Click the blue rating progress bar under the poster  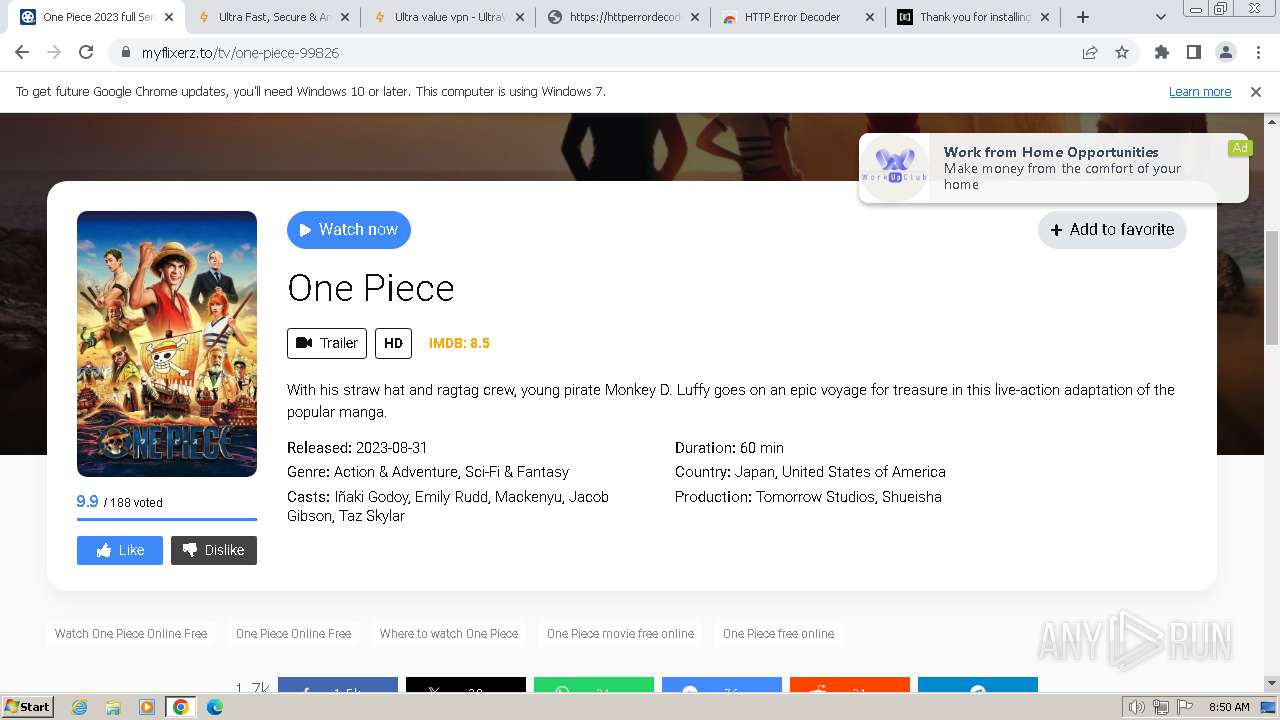tap(167, 519)
